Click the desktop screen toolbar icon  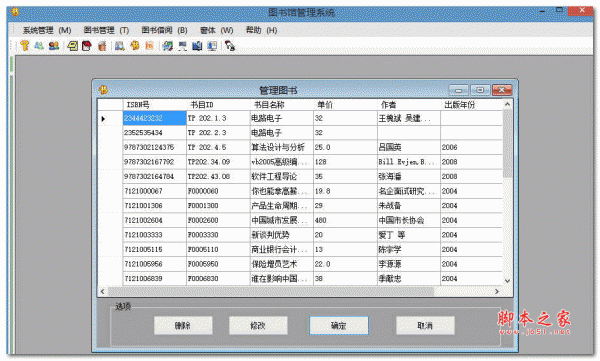pyautogui.click(x=212, y=46)
